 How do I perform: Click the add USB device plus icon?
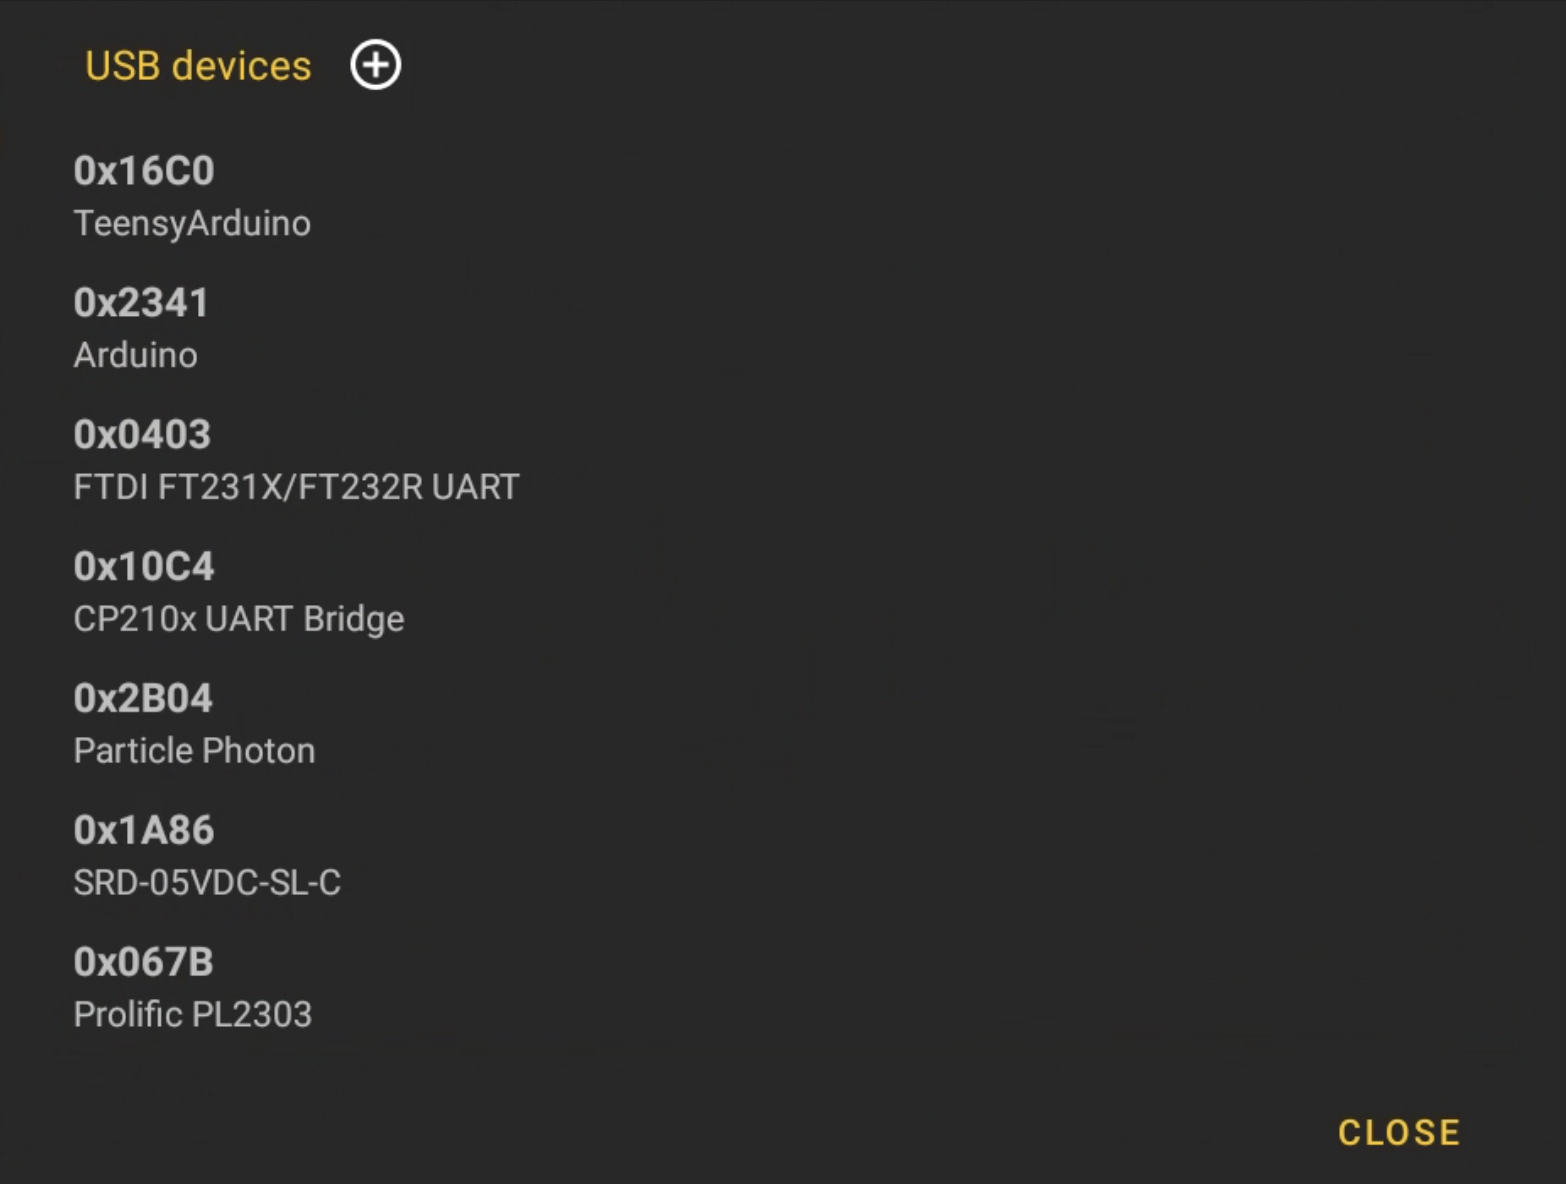(375, 66)
